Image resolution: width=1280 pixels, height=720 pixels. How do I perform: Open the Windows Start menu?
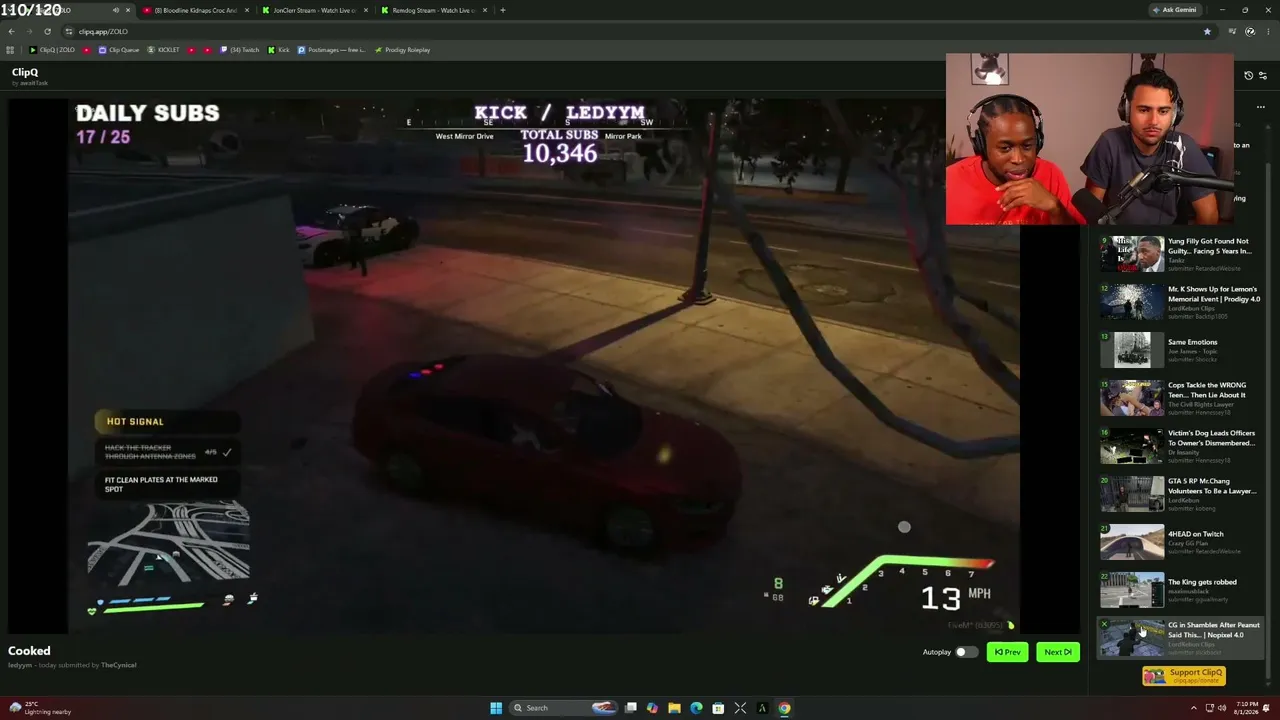pyautogui.click(x=496, y=708)
